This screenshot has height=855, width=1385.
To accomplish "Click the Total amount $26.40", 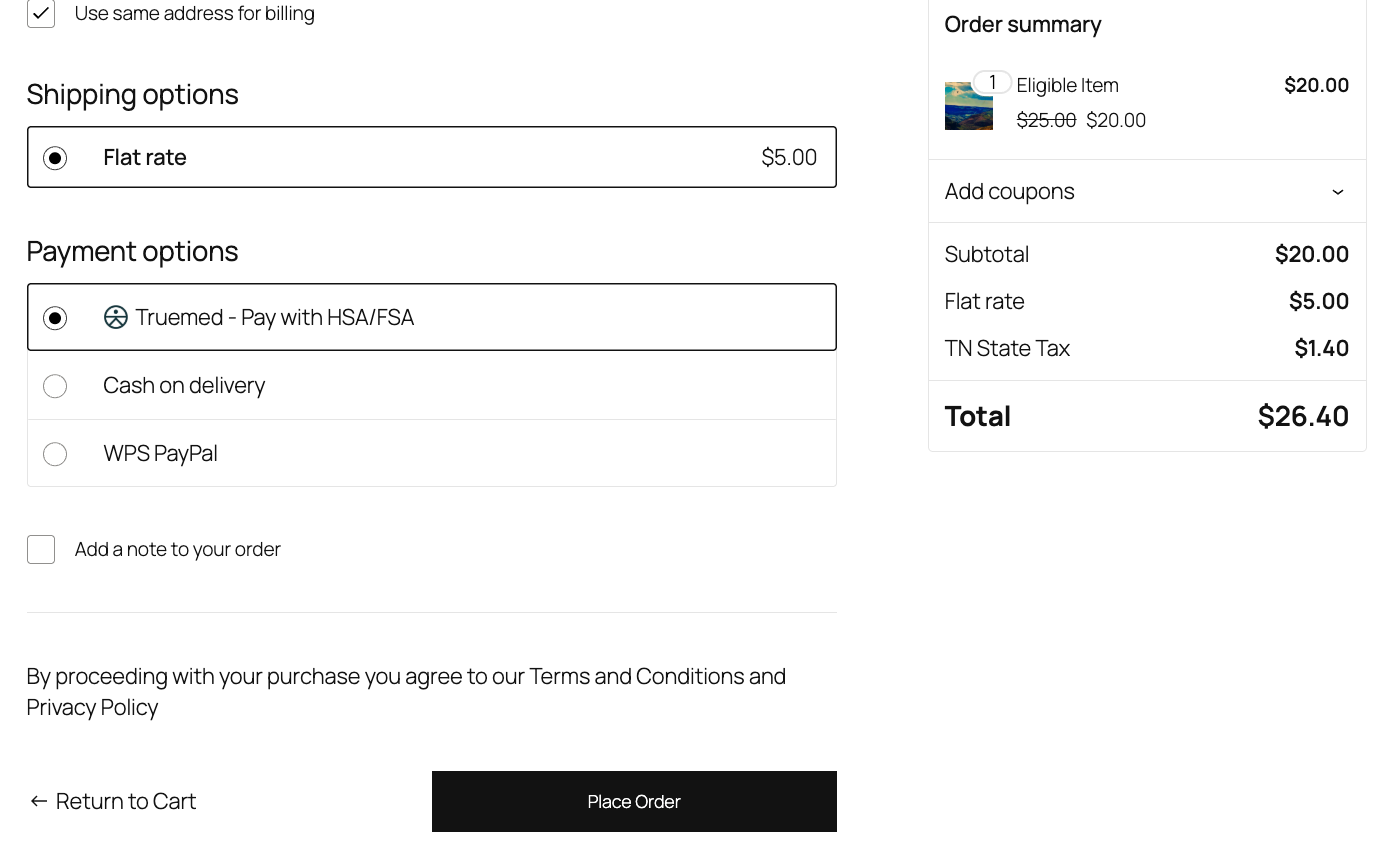I will tap(1303, 416).
